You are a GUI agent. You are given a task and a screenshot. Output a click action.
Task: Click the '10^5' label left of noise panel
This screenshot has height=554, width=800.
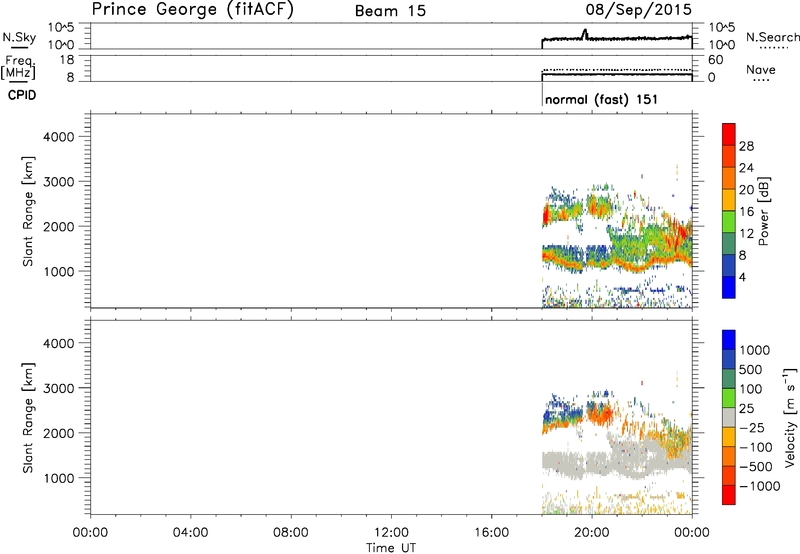(x=60, y=28)
